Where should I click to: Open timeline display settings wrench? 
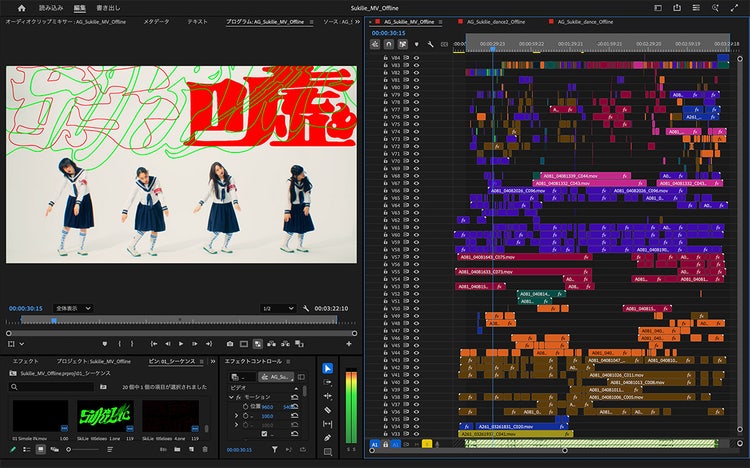pyautogui.click(x=431, y=44)
